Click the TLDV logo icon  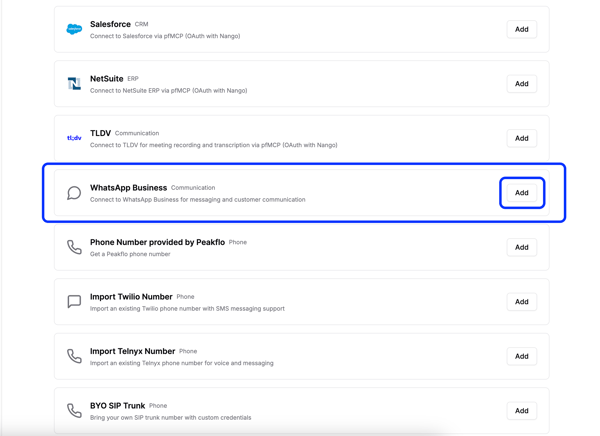point(74,138)
